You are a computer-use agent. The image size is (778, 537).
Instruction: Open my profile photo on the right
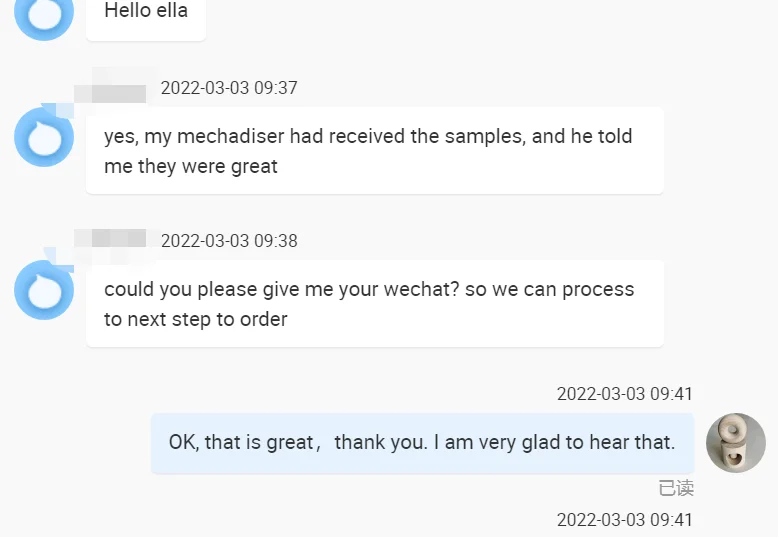tap(735, 443)
